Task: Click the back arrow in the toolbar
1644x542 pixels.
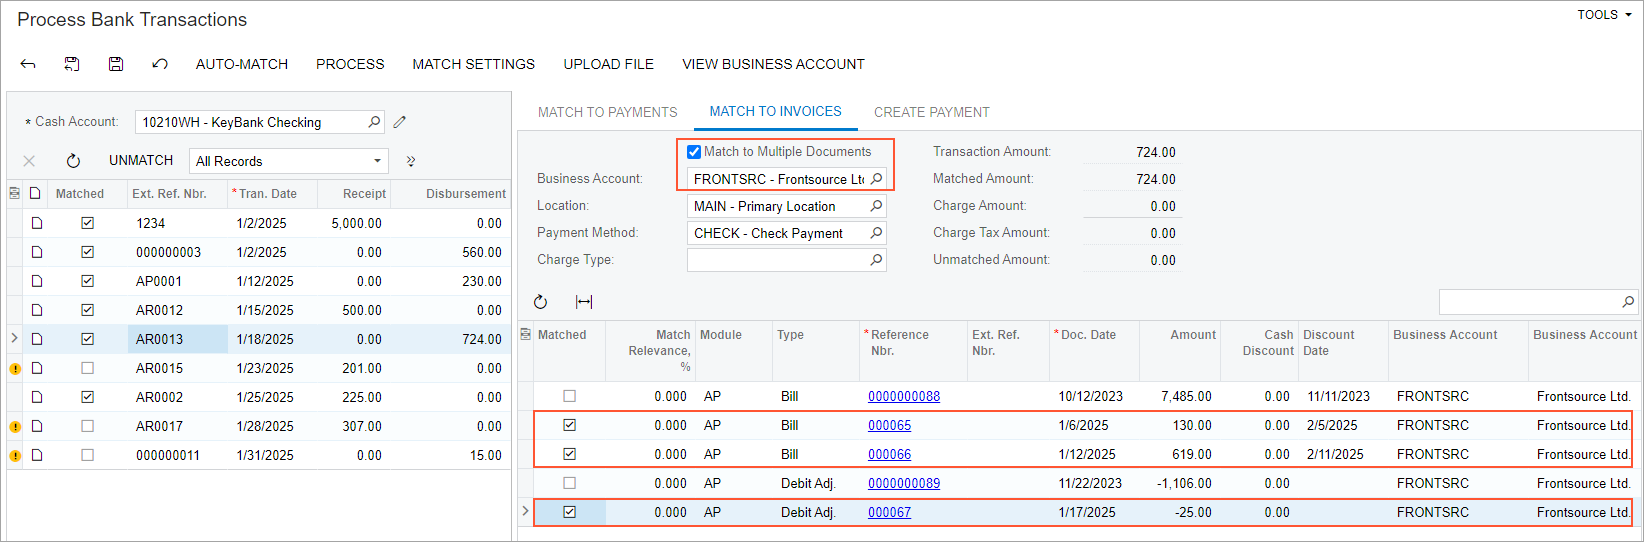Action: [x=28, y=64]
